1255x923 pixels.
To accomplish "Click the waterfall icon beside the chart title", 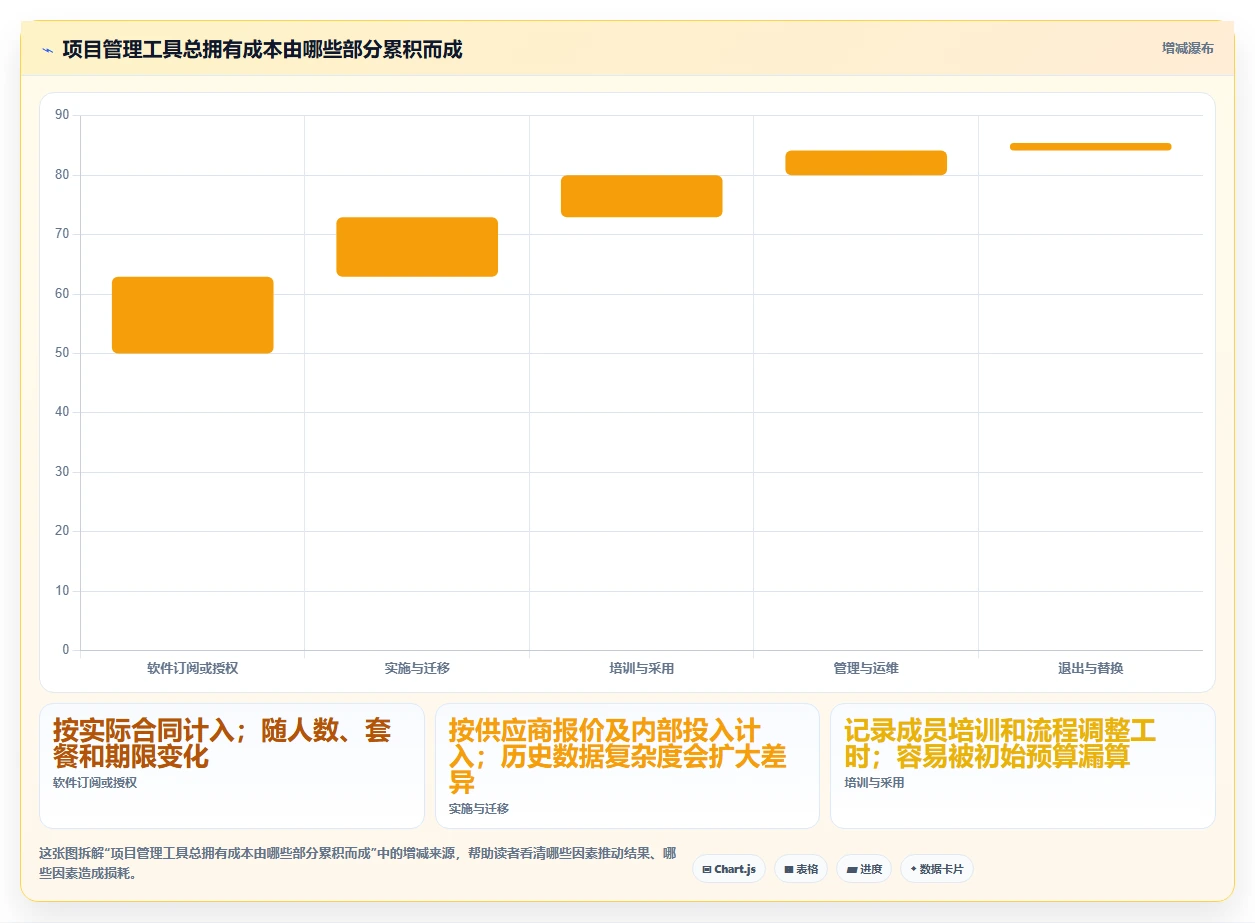I will pyautogui.click(x=47, y=49).
